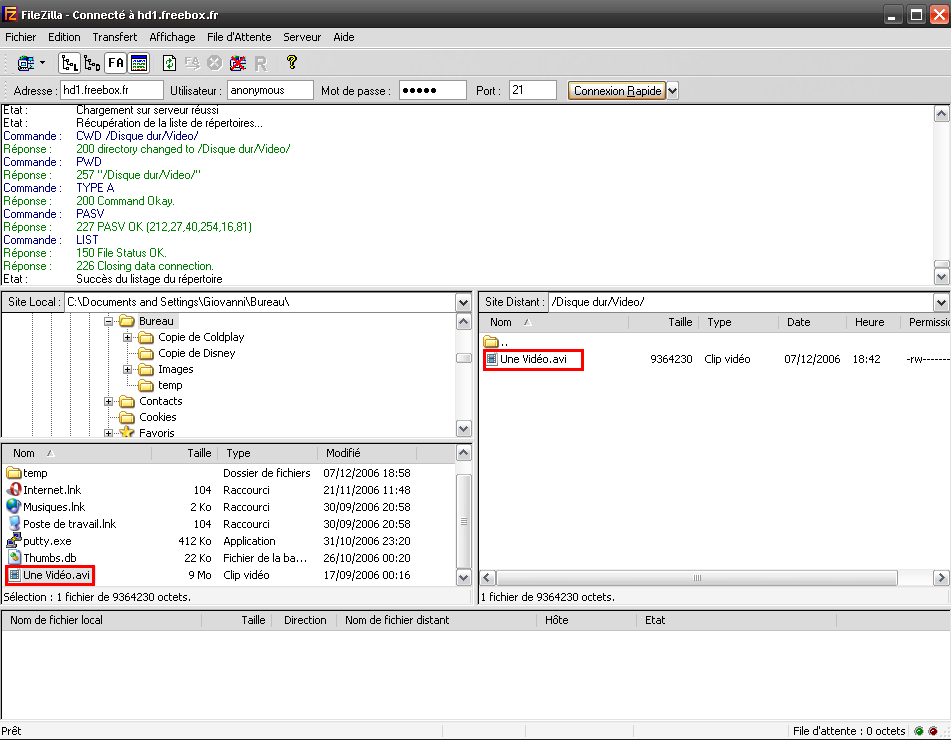The height and width of the screenshot is (740, 951).
Task: Sort the remote files by the Date column
Action: coord(812,322)
